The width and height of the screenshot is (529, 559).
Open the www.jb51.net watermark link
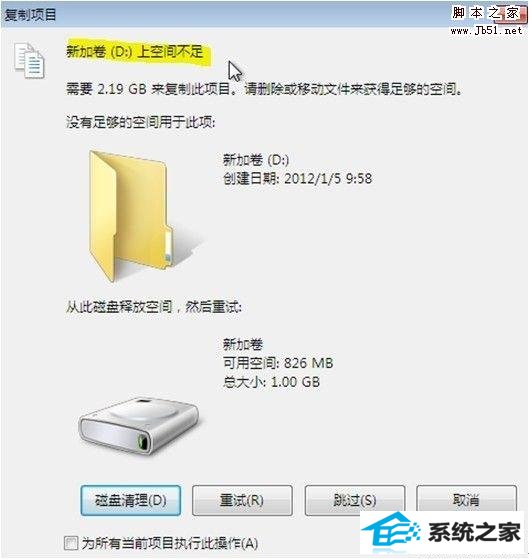point(487,31)
